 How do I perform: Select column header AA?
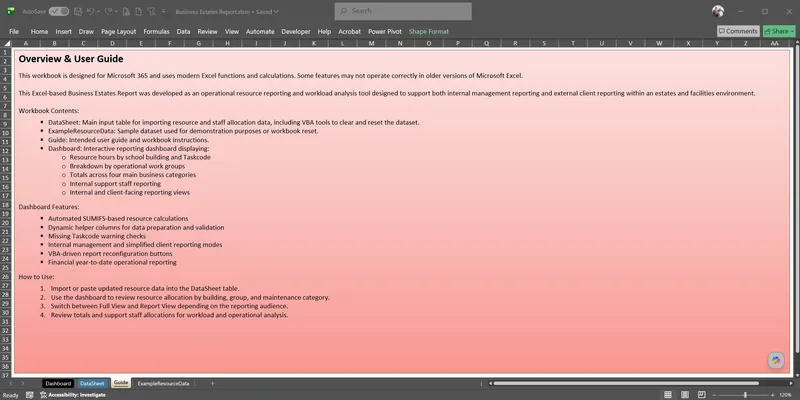coord(774,43)
